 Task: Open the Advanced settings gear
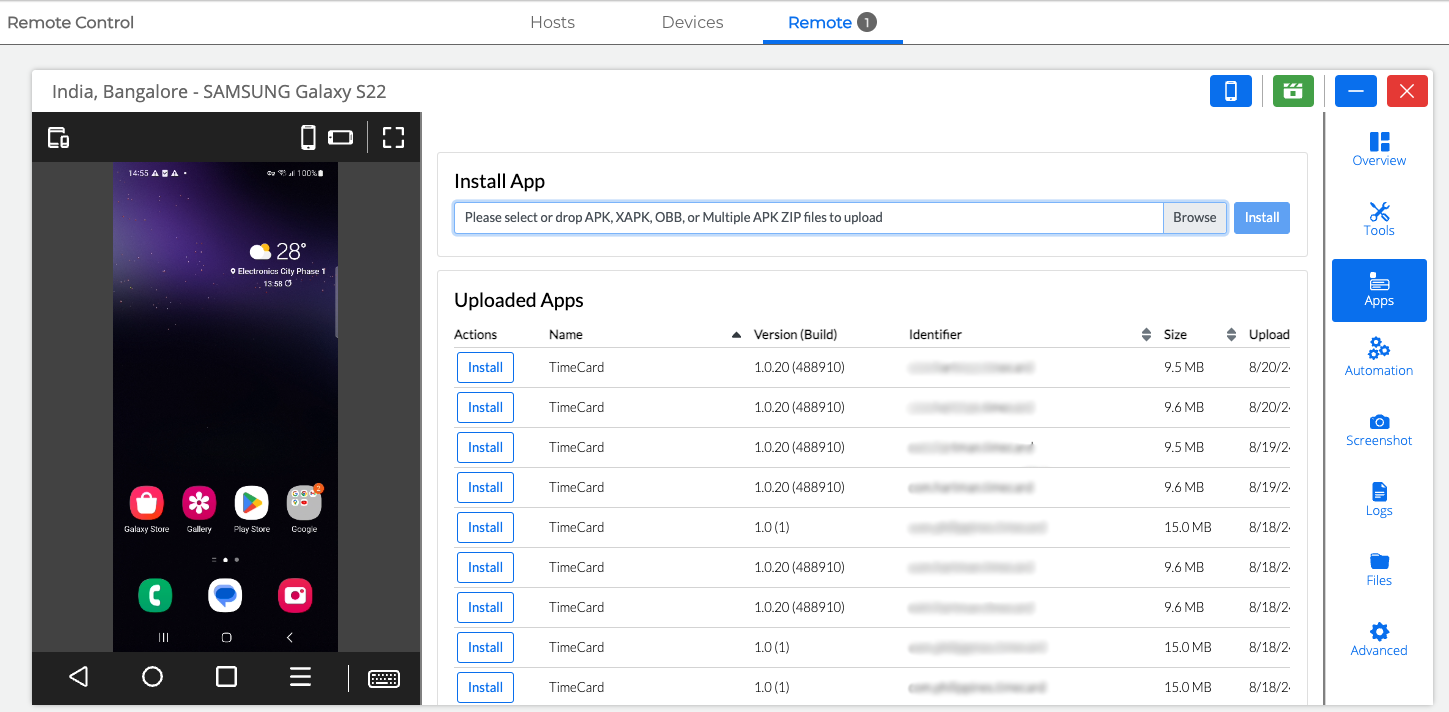1379,632
